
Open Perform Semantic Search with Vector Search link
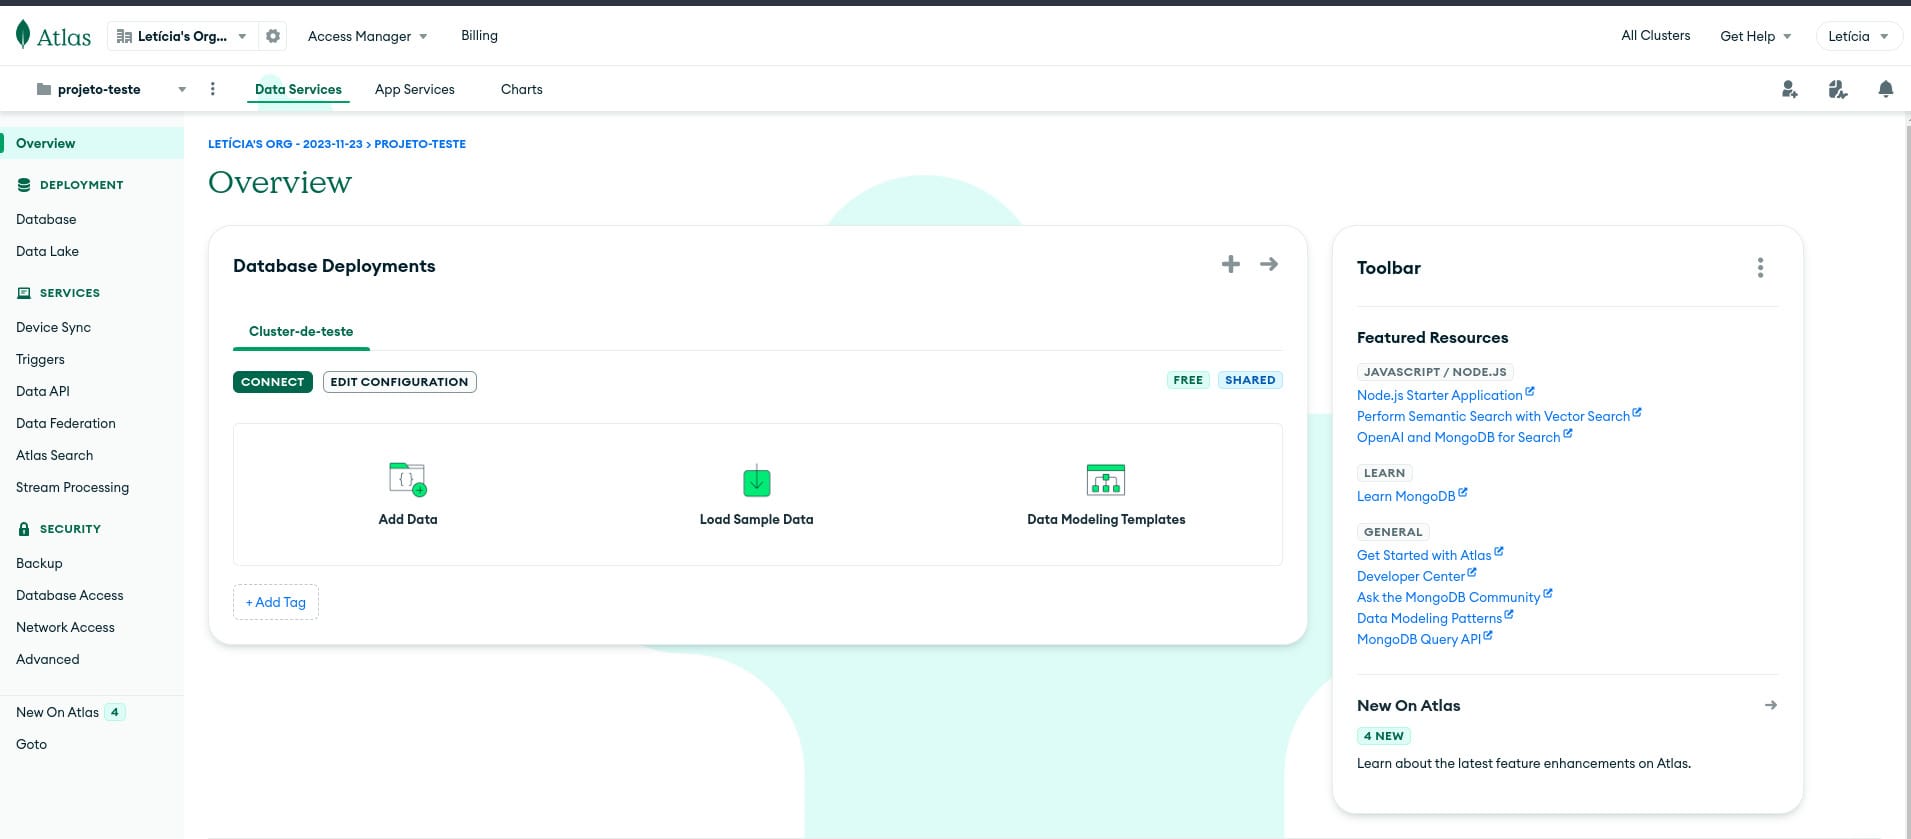point(1499,416)
